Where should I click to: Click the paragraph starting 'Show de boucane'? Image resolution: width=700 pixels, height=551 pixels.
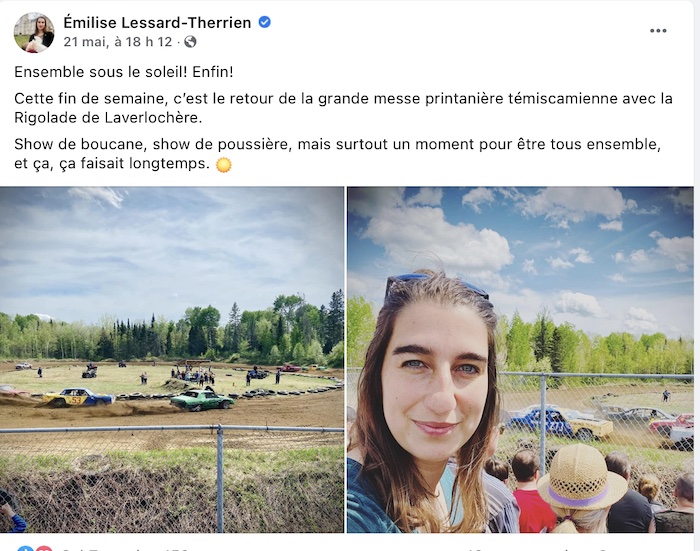click(x=338, y=154)
